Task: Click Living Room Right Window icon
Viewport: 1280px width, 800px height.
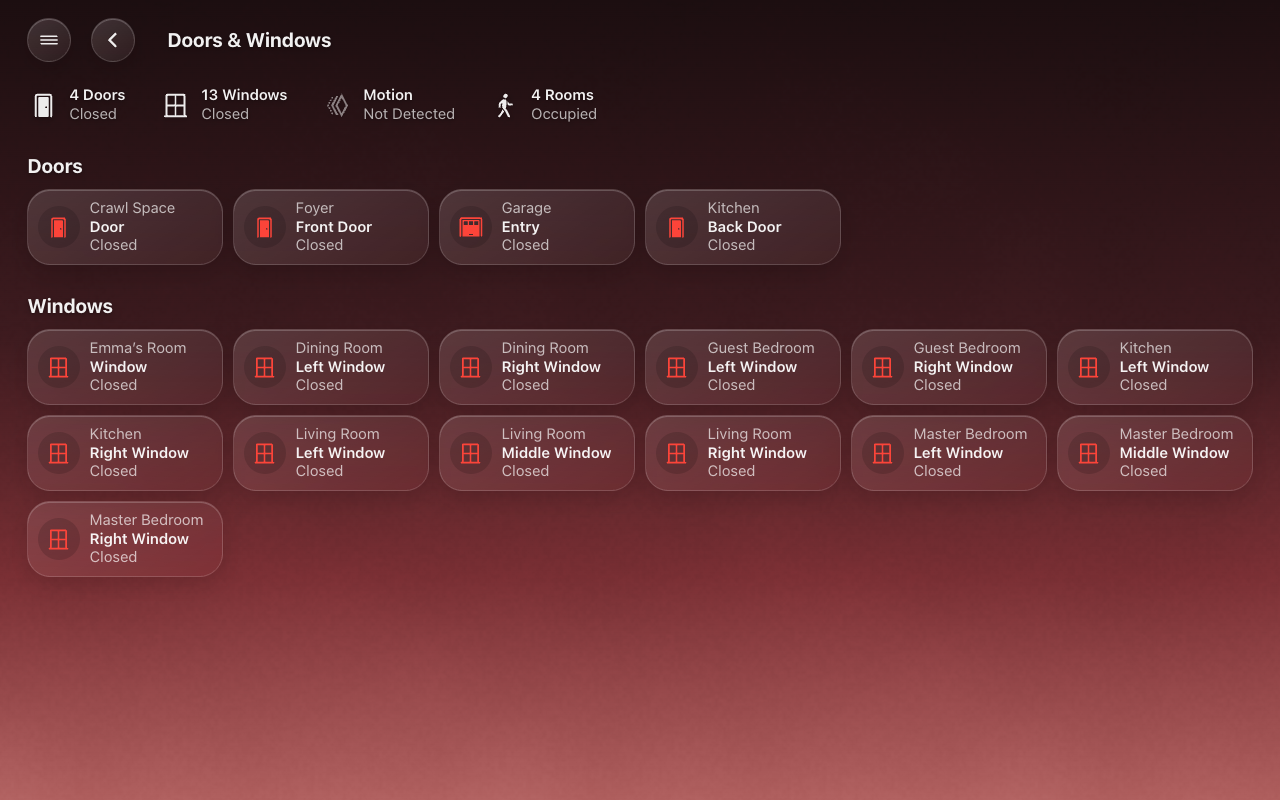Action: tap(677, 453)
